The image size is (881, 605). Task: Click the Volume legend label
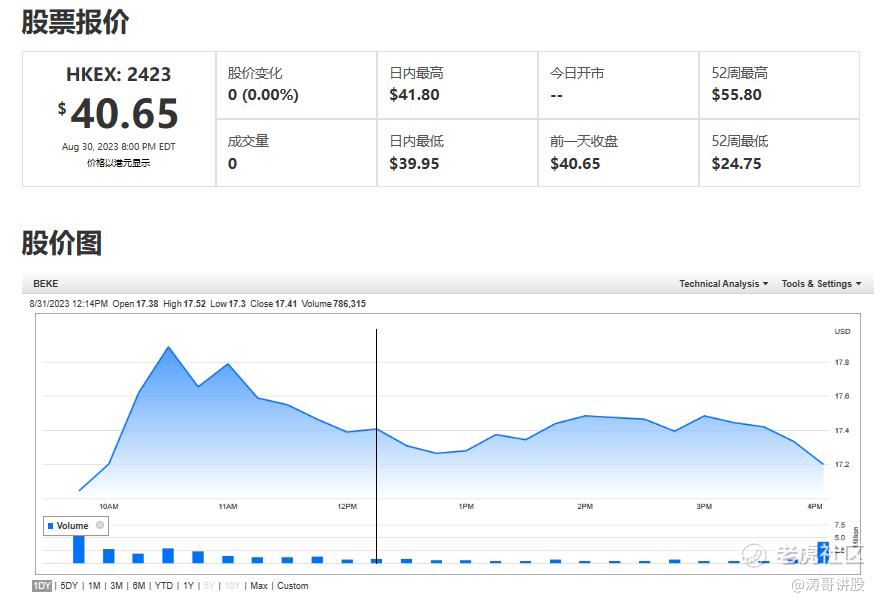tap(72, 526)
